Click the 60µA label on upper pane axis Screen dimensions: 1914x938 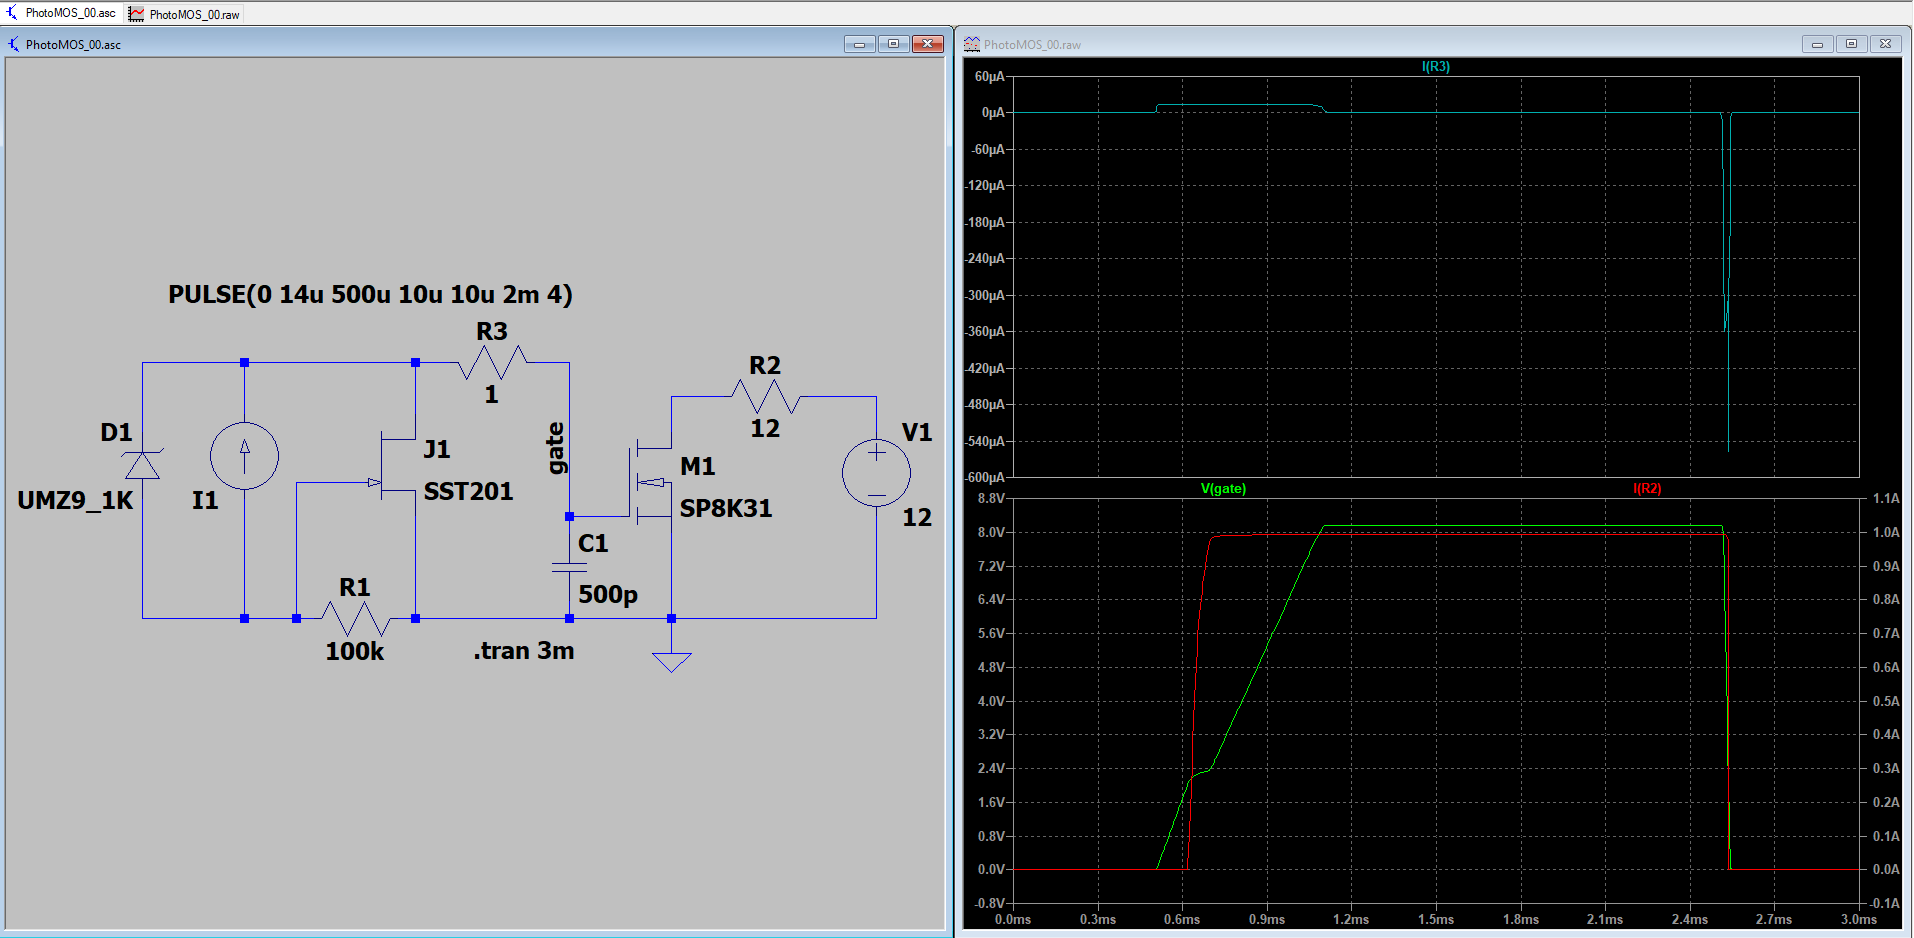pos(989,76)
